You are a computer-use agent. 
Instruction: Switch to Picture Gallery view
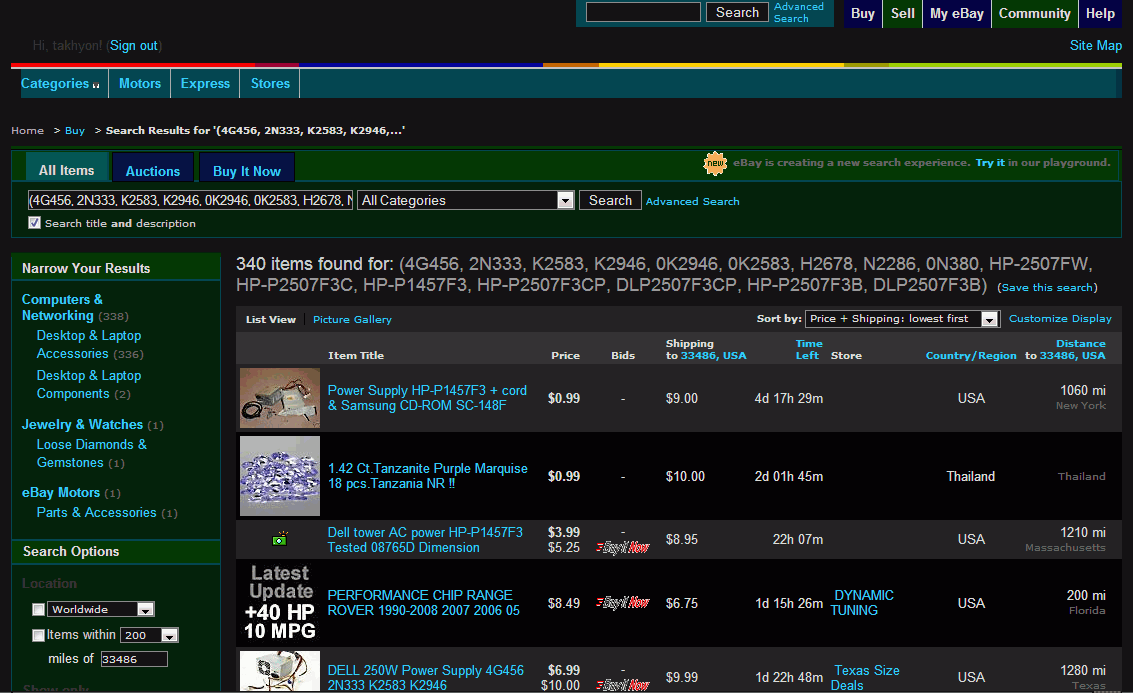pos(352,319)
